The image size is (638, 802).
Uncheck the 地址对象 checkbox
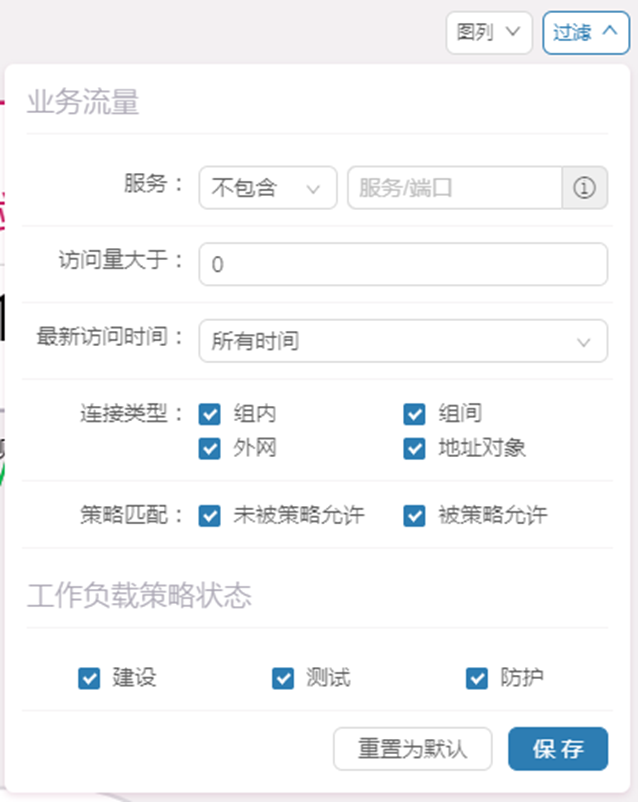tap(415, 448)
